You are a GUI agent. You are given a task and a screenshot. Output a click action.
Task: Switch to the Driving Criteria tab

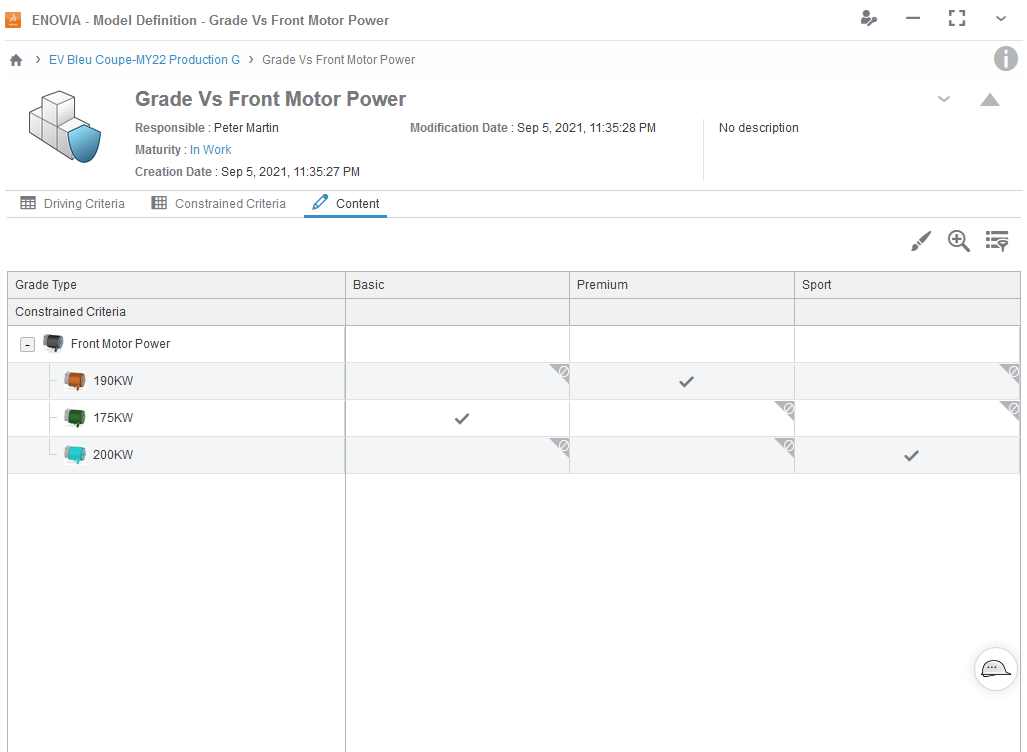(x=73, y=204)
